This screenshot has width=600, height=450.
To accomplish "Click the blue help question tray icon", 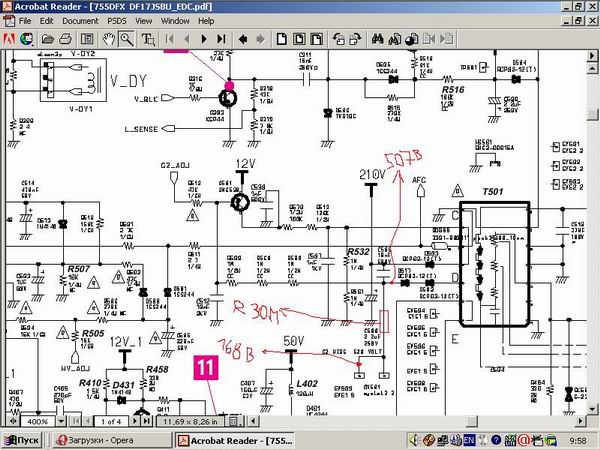I will pyautogui.click(x=496, y=440).
